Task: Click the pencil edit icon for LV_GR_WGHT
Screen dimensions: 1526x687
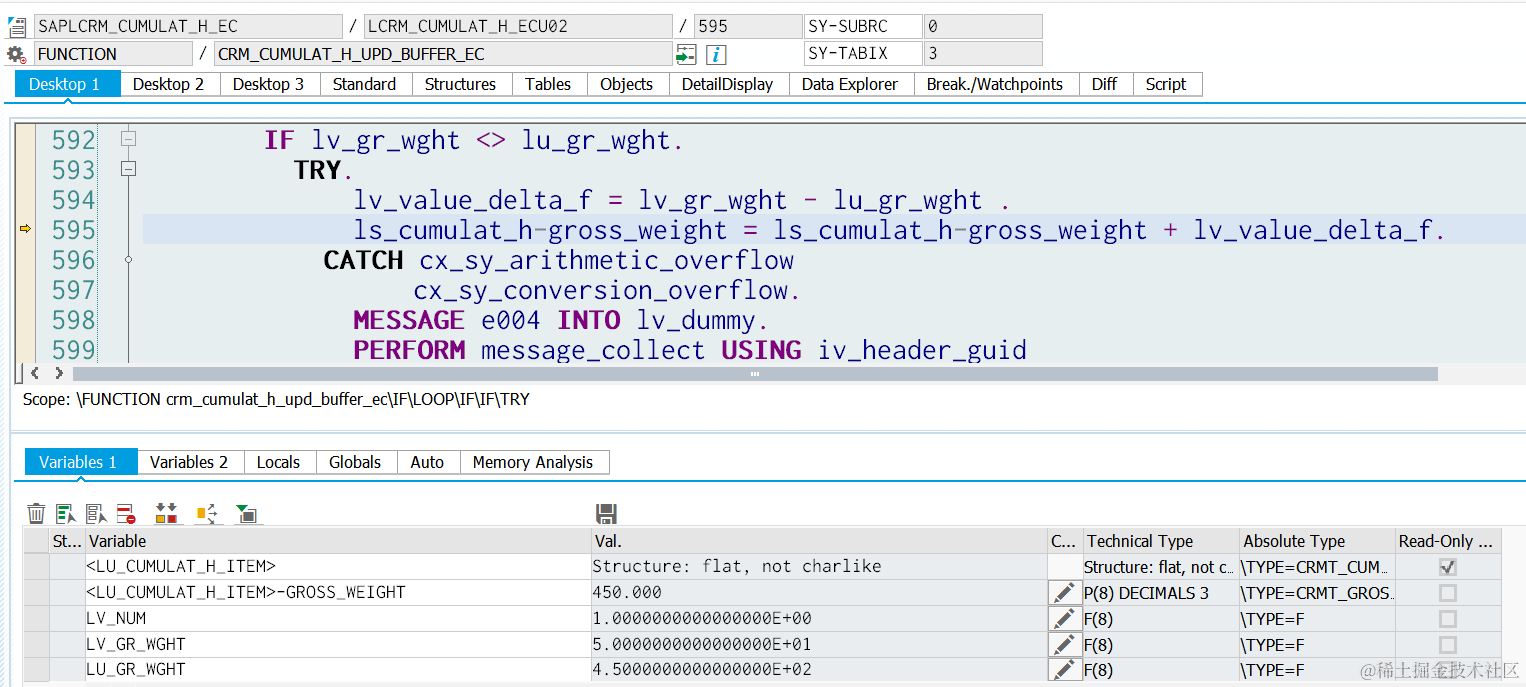Action: pyautogui.click(x=1064, y=645)
